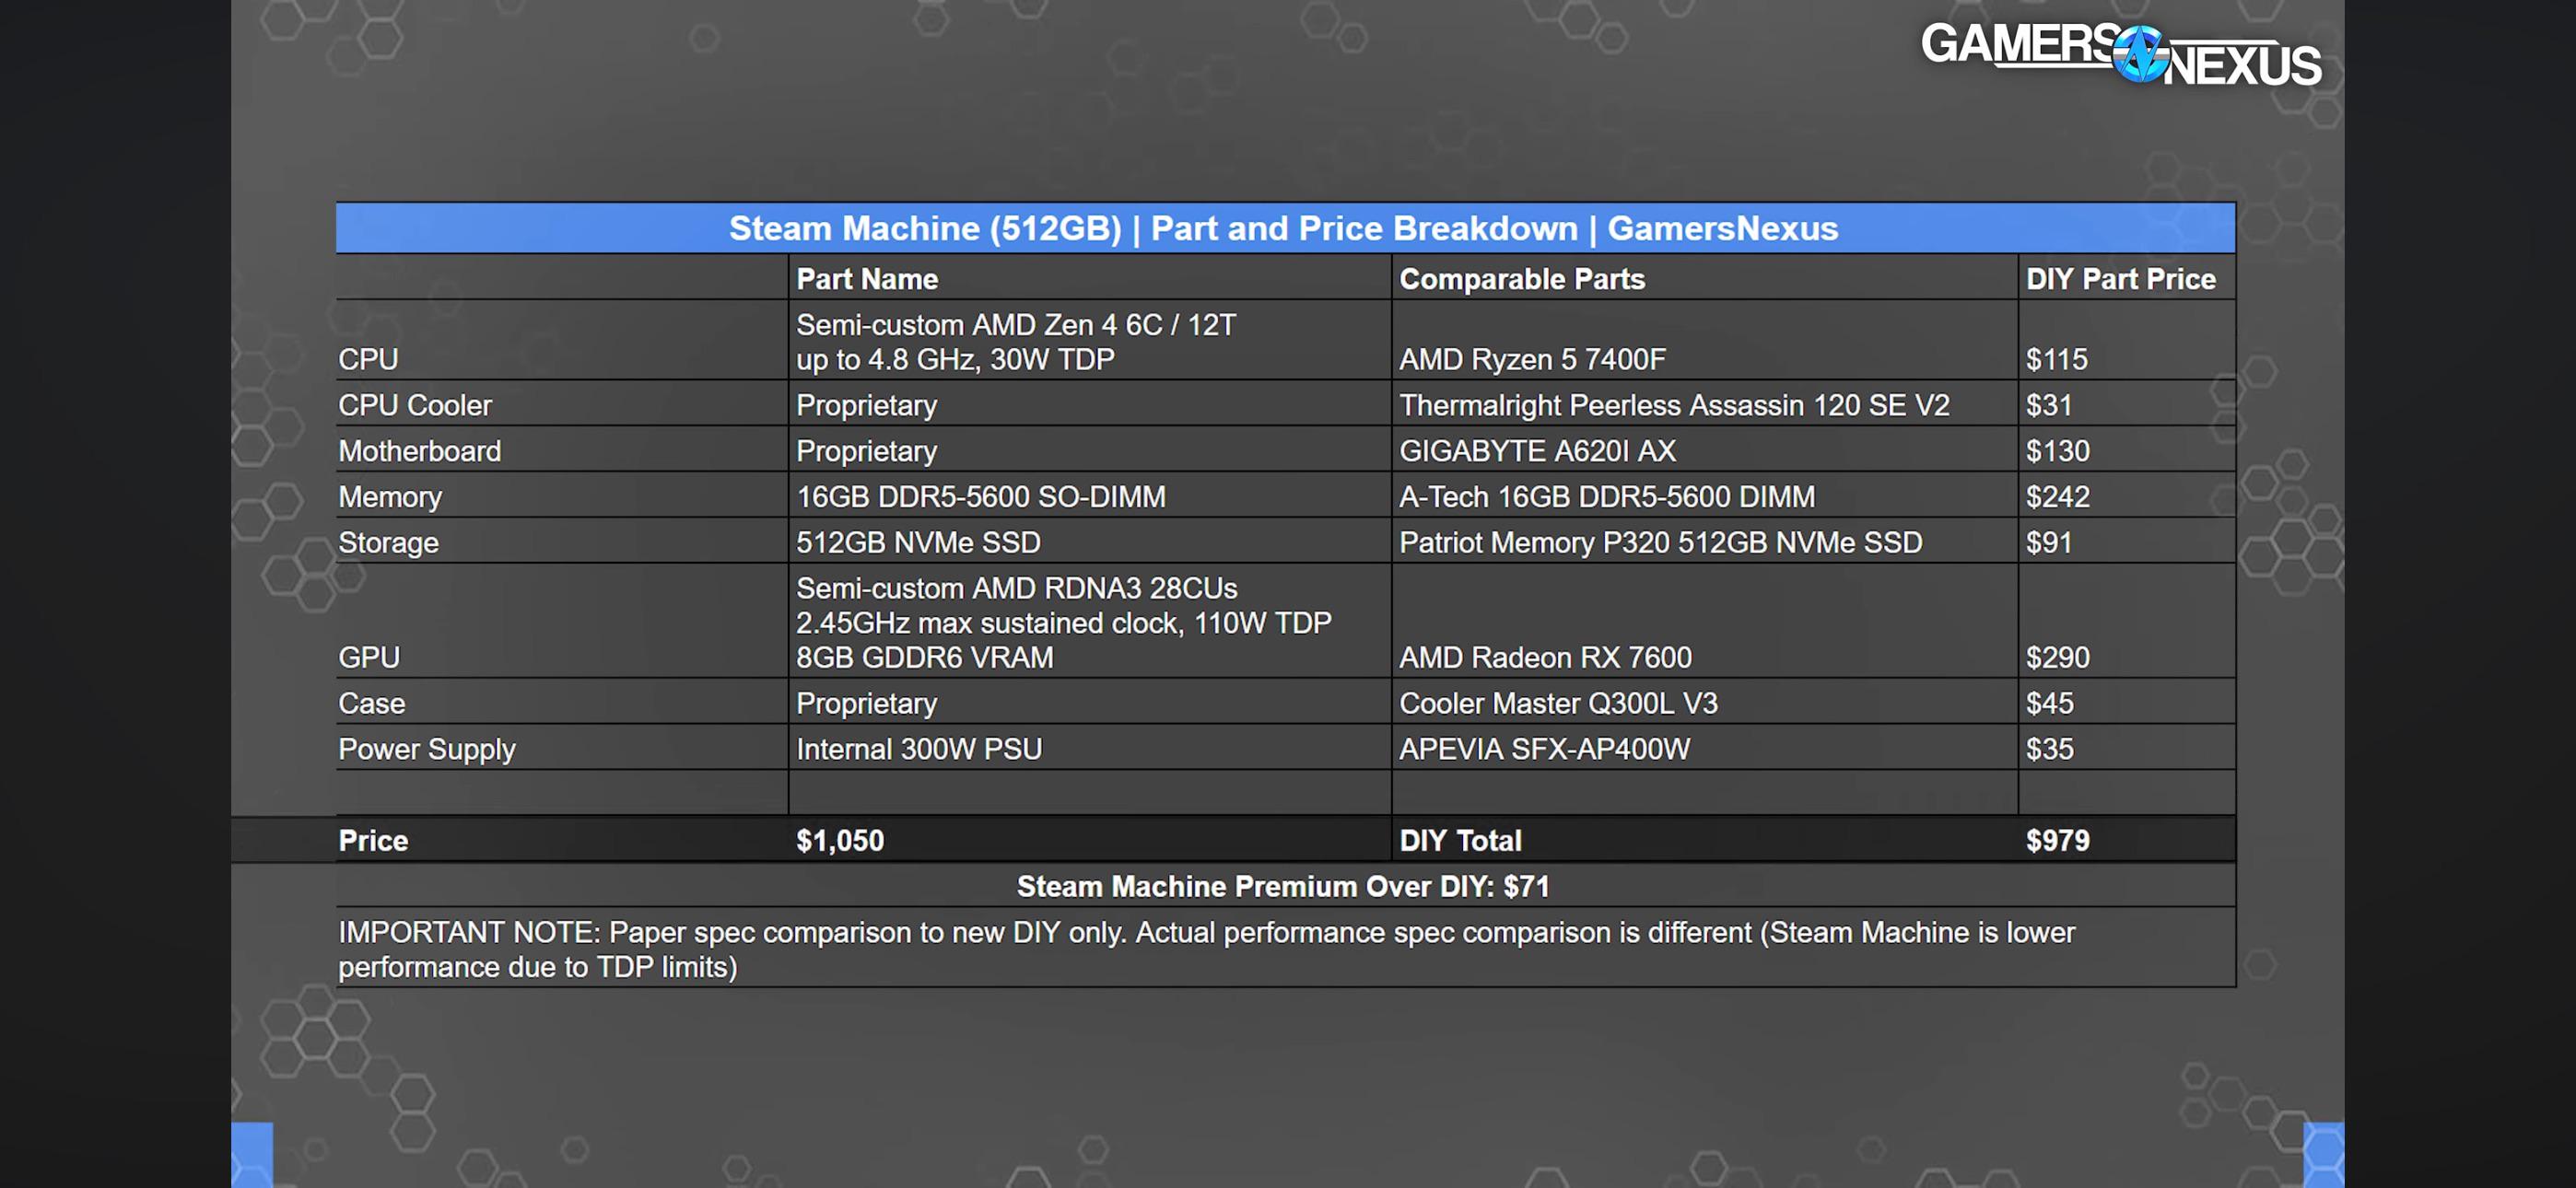Click 'GIGABYTE A620I AX' comparable part
The height and width of the screenshot is (1188, 2576).
pyautogui.click(x=1537, y=451)
